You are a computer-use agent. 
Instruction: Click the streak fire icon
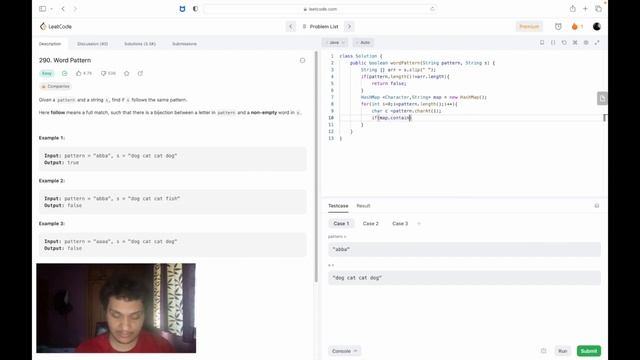click(575, 27)
